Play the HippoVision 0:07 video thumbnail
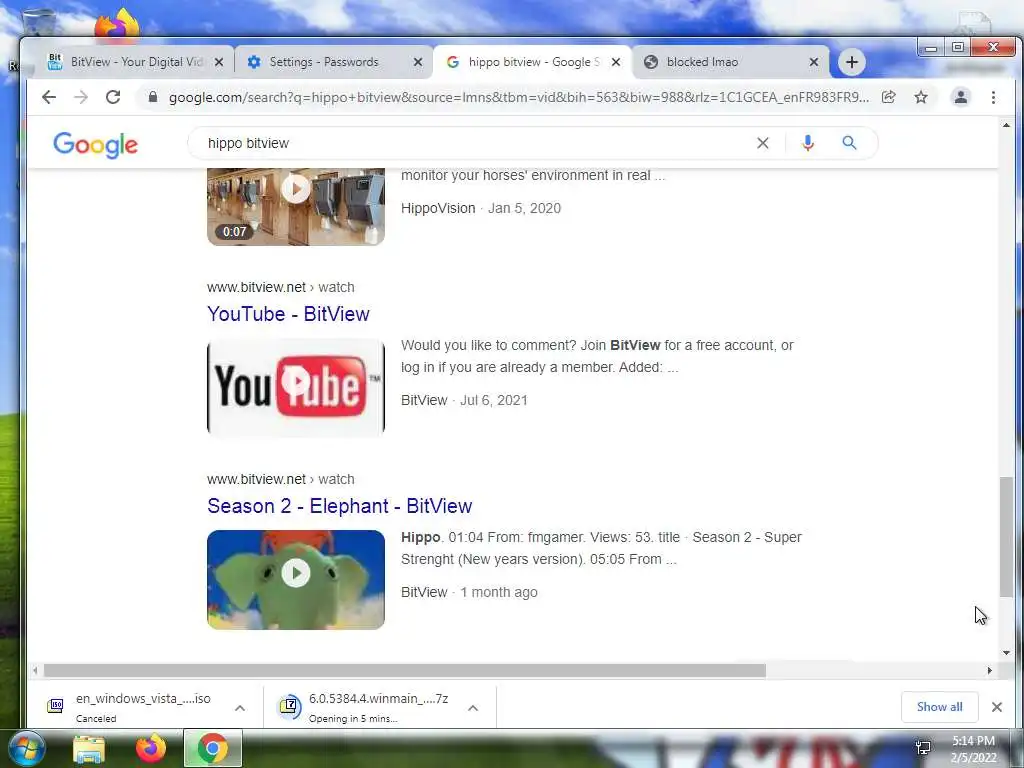This screenshot has height=768, width=1024. coord(296,206)
